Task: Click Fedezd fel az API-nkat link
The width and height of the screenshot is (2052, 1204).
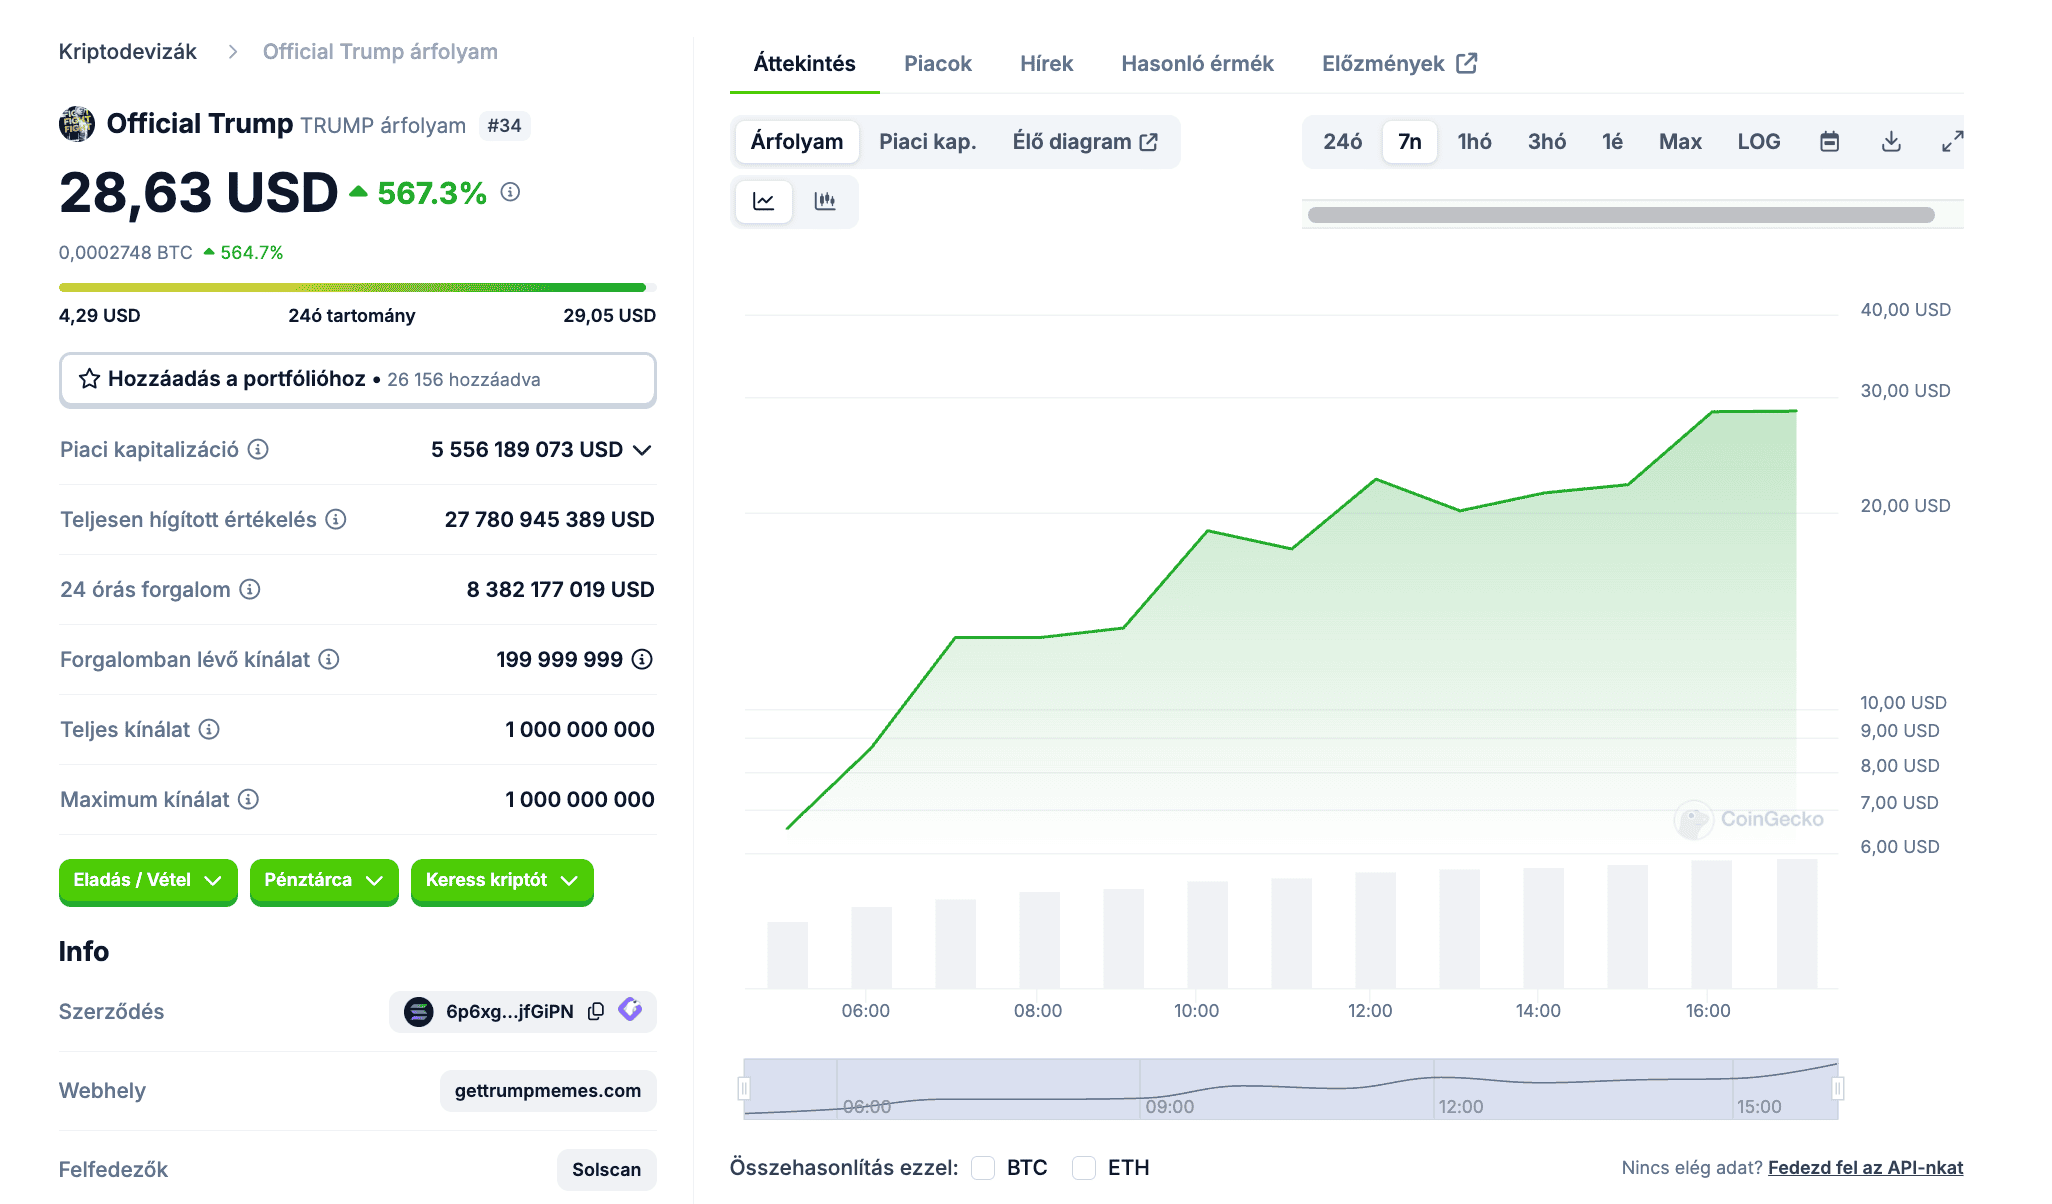Action: (x=1865, y=1168)
